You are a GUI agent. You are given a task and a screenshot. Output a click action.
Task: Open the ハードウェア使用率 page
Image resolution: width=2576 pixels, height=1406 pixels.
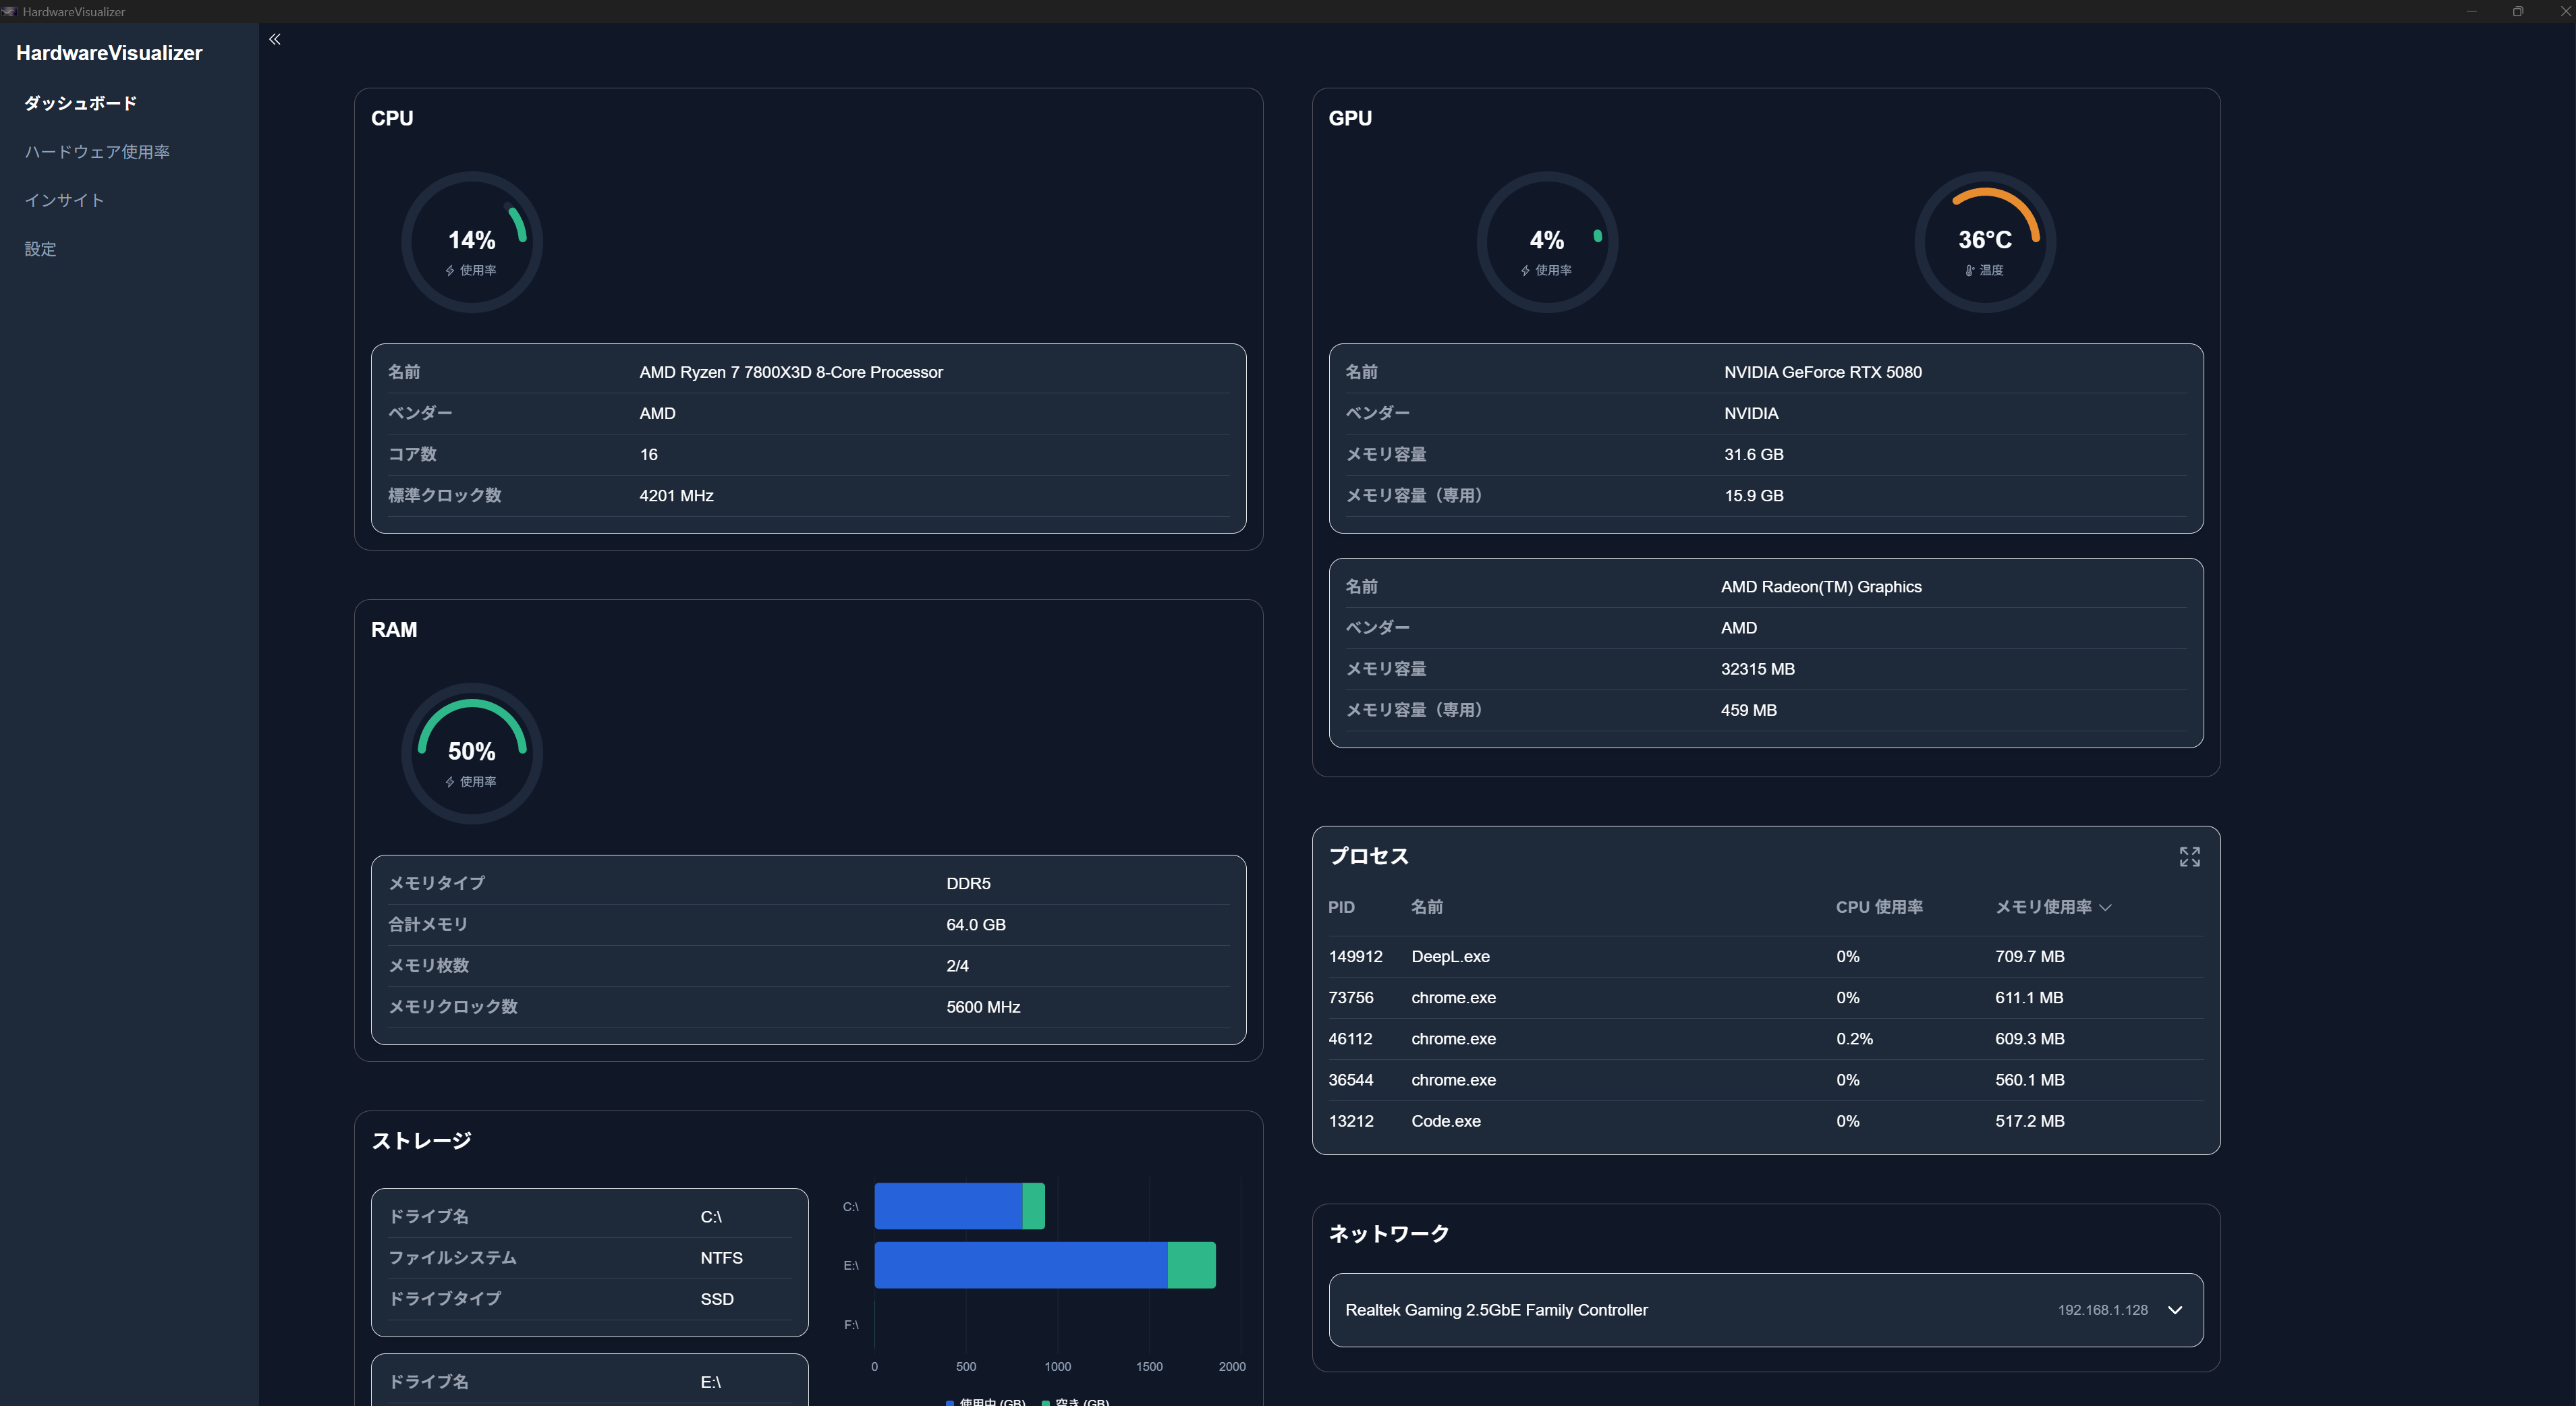(97, 152)
